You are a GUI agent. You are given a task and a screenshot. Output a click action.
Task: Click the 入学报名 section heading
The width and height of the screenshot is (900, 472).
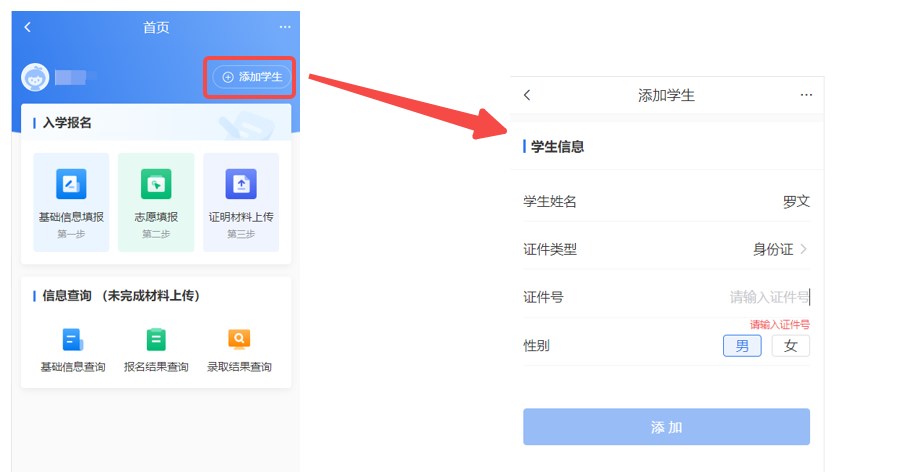[x=67, y=123]
